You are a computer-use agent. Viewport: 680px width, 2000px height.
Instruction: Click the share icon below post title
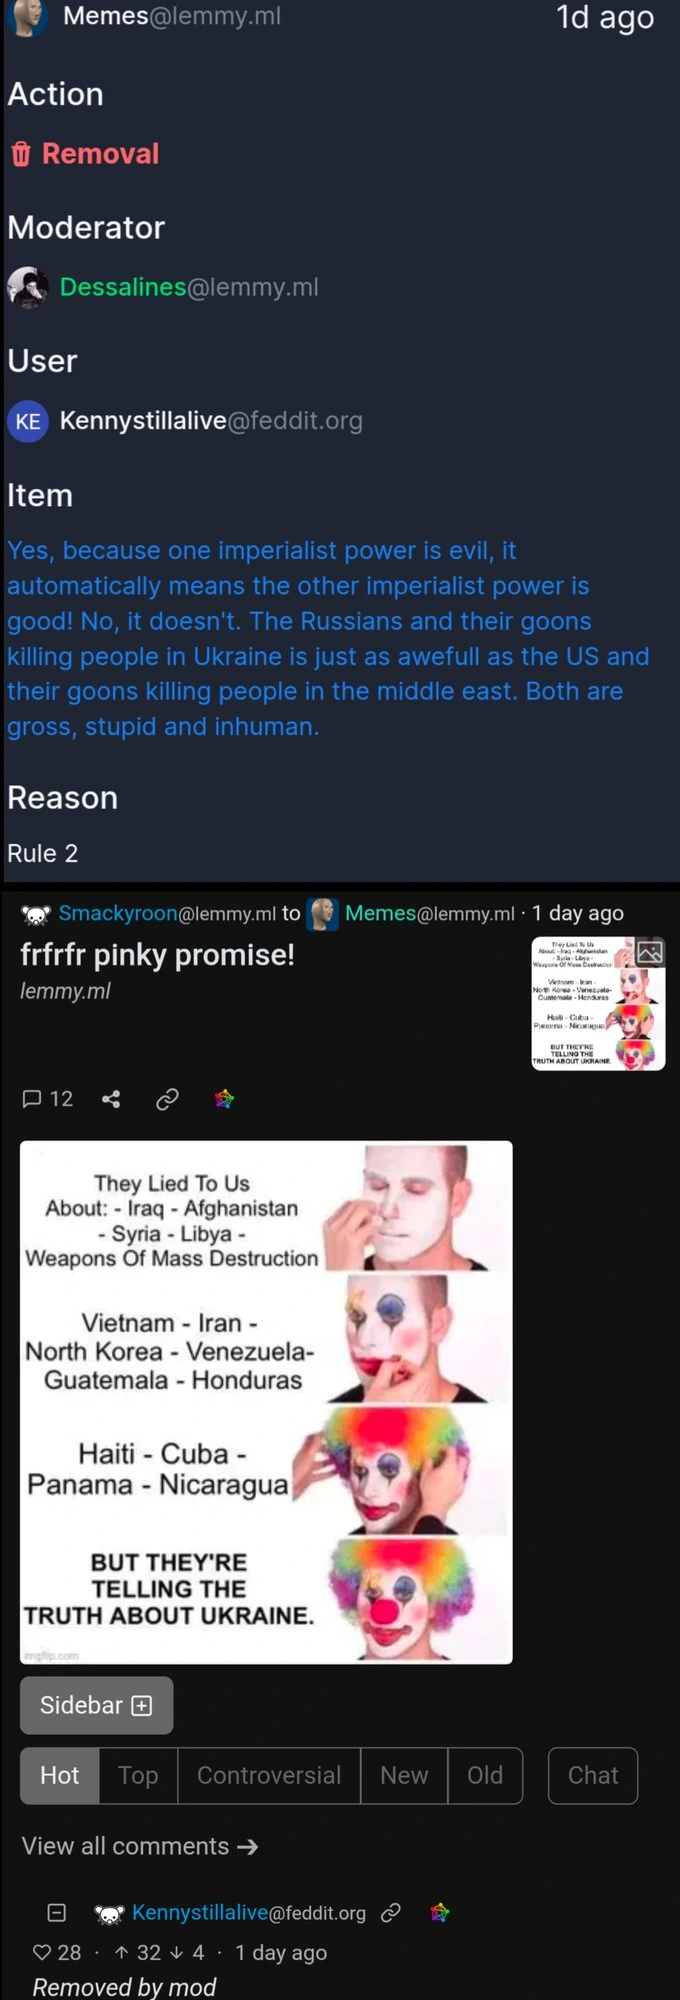pyautogui.click(x=111, y=1099)
